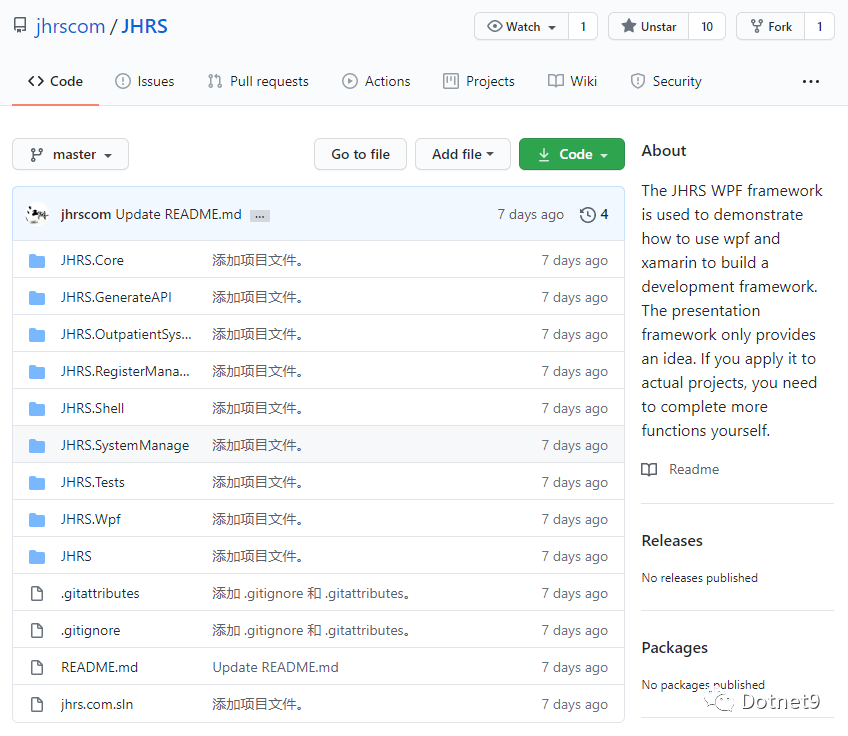Viewport: 848px width, 736px height.
Task: Open the Packages section heading
Action: click(x=674, y=647)
